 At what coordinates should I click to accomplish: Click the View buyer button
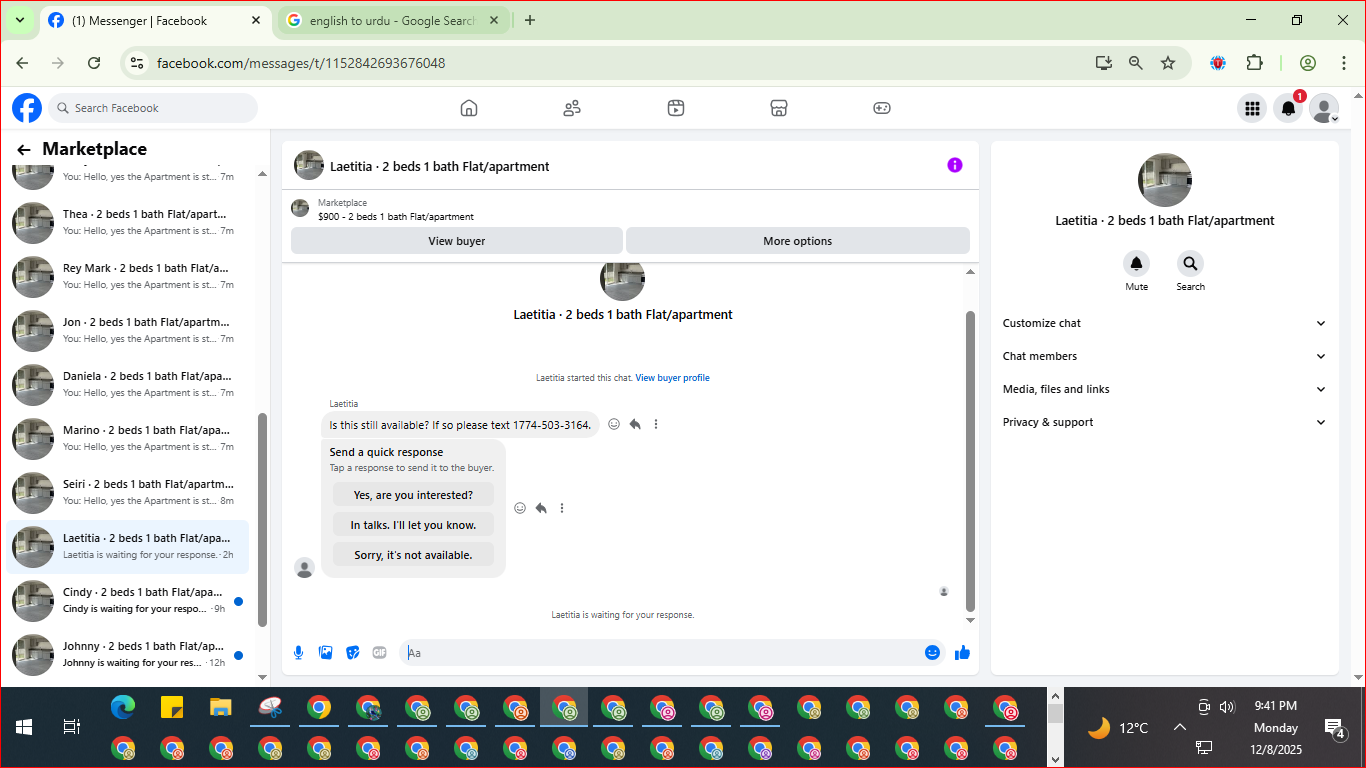[457, 241]
